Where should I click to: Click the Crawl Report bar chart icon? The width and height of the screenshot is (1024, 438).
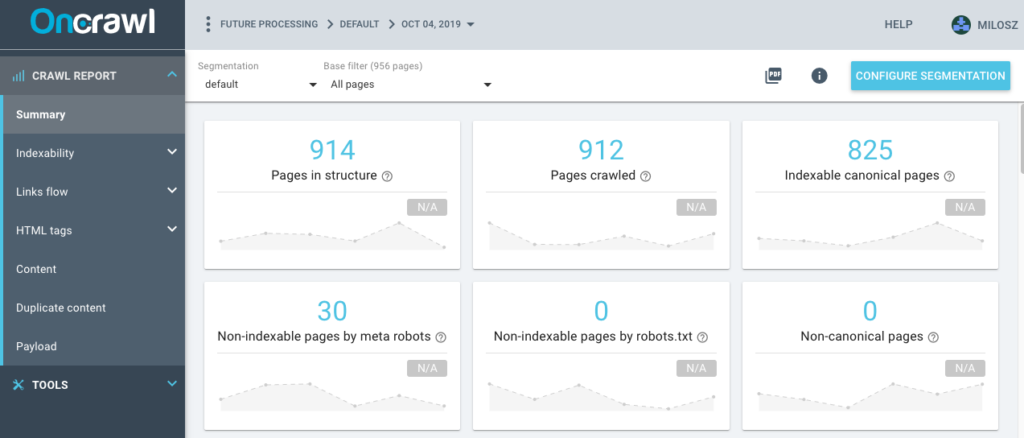(x=18, y=76)
